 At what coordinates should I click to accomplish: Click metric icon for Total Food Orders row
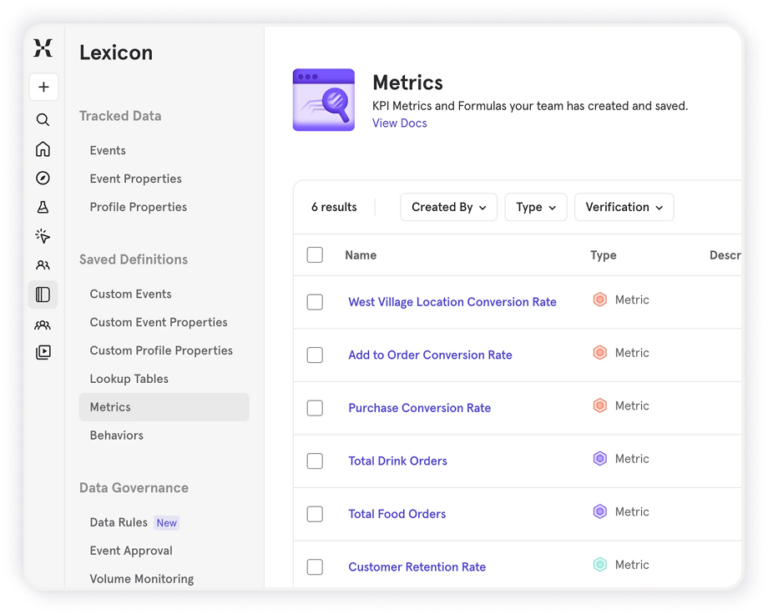click(x=600, y=512)
